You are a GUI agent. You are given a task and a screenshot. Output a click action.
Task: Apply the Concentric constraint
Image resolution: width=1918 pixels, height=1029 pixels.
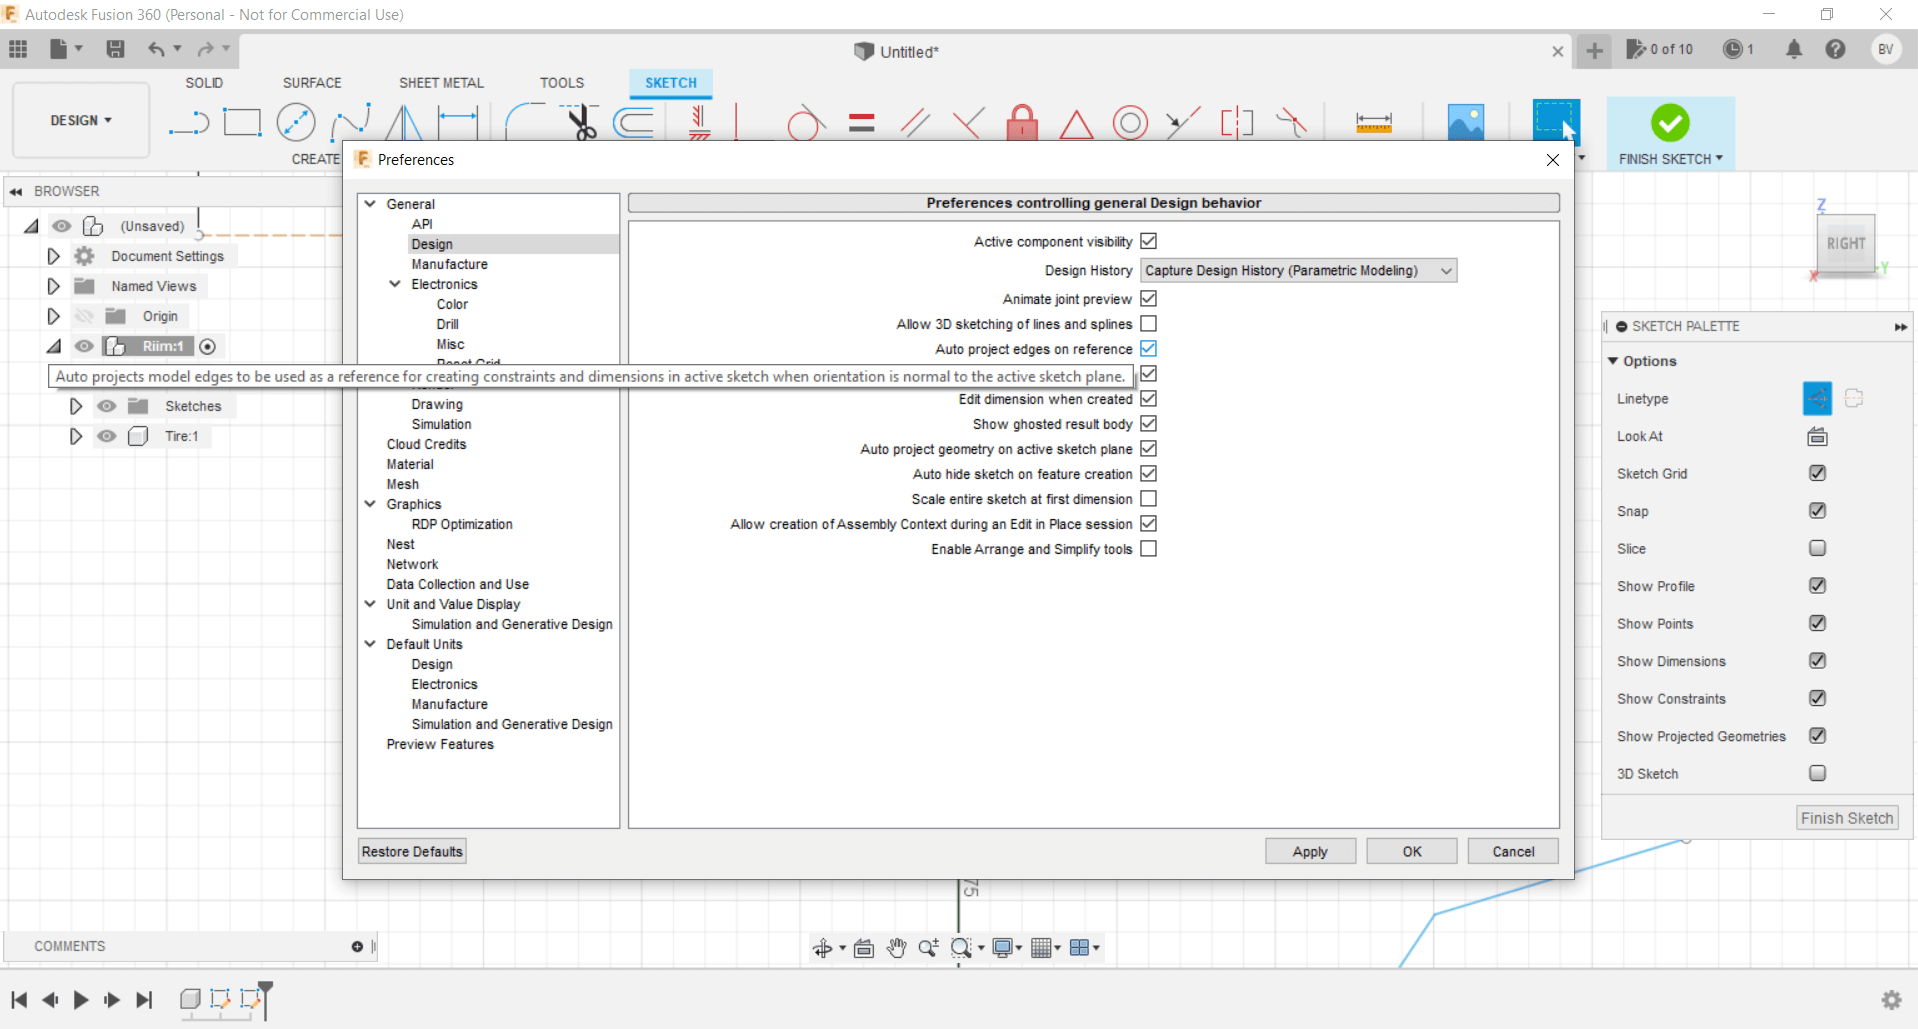point(1130,123)
